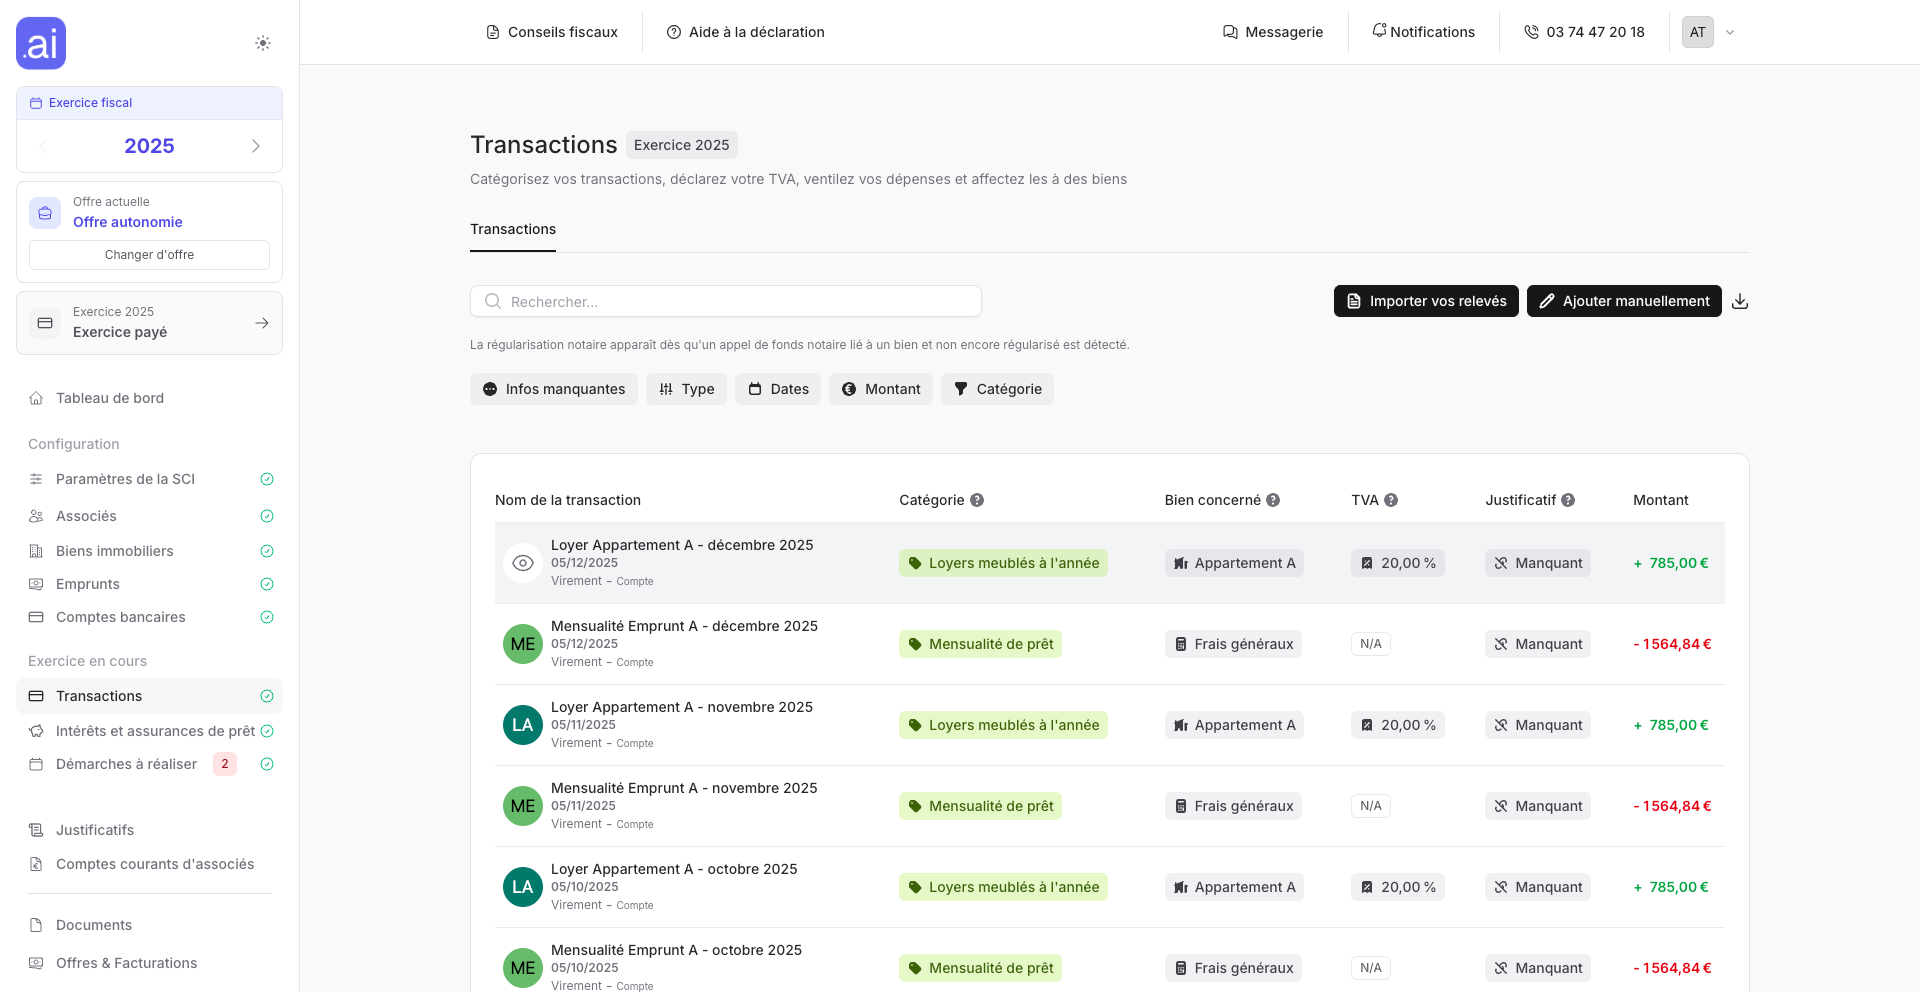Open Messagerie from the top bar
The image size is (1920, 992).
click(x=1273, y=32)
